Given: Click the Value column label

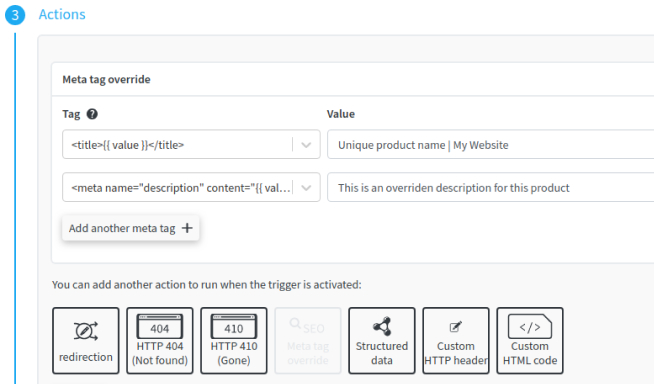Looking at the screenshot, I should pos(341,114).
